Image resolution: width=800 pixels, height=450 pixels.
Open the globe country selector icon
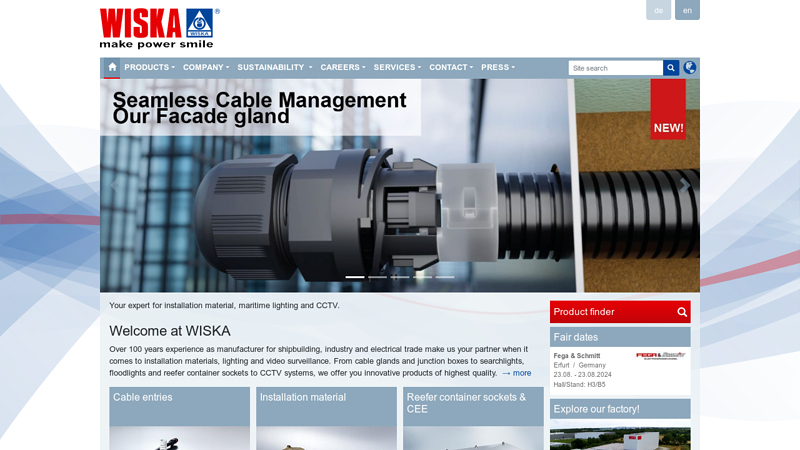point(690,67)
